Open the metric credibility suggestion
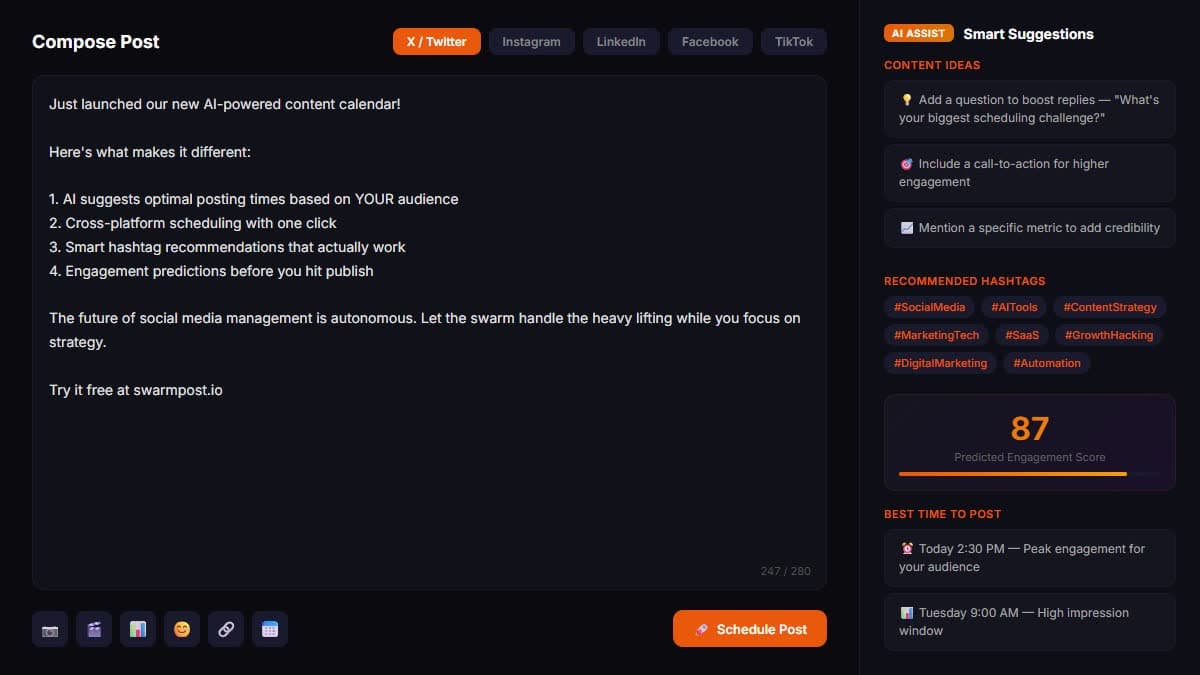 (x=1029, y=228)
